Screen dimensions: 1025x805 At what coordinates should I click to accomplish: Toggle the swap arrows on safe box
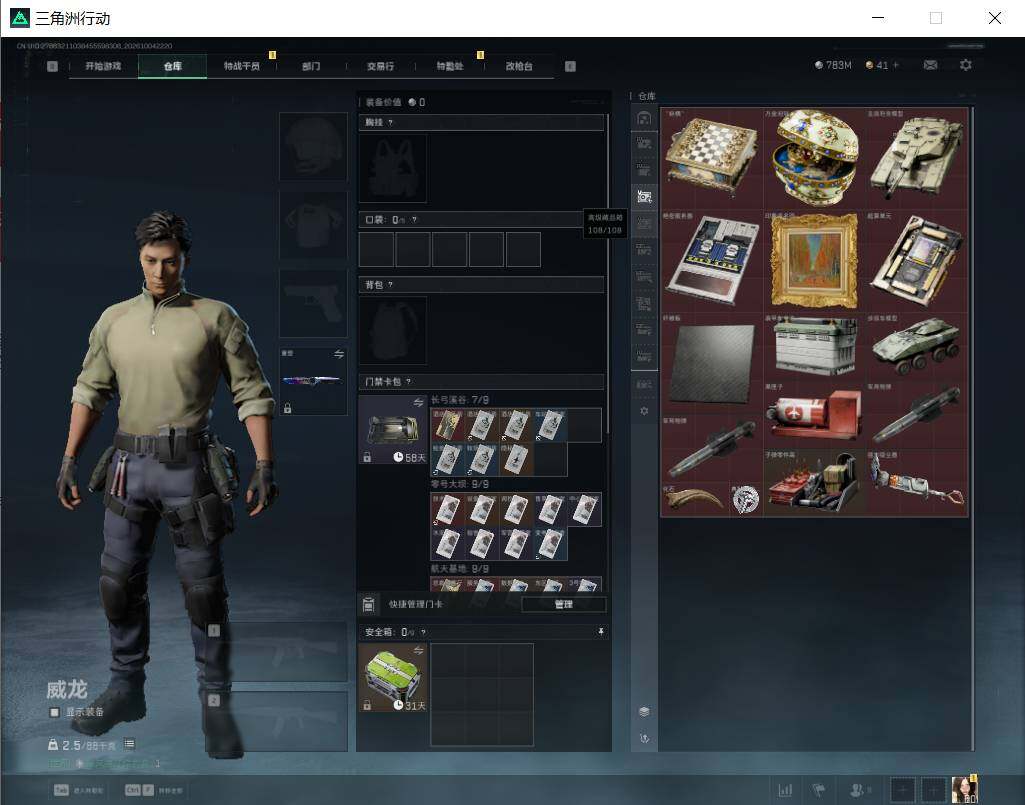(x=418, y=650)
